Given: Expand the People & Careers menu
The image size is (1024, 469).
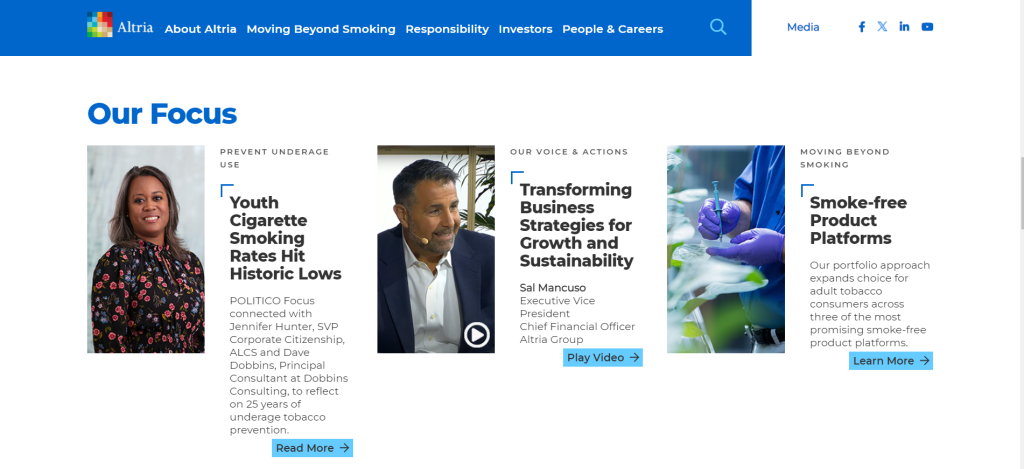Looking at the screenshot, I should (612, 29).
